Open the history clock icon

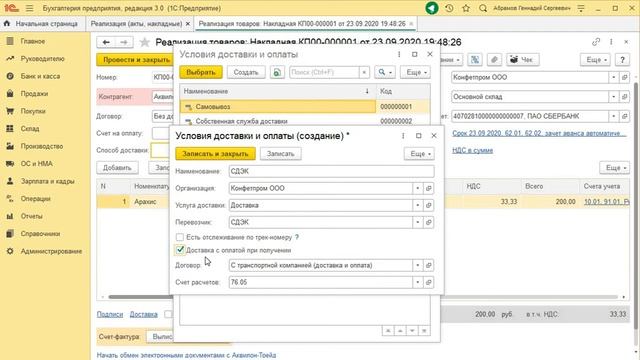click(x=449, y=8)
